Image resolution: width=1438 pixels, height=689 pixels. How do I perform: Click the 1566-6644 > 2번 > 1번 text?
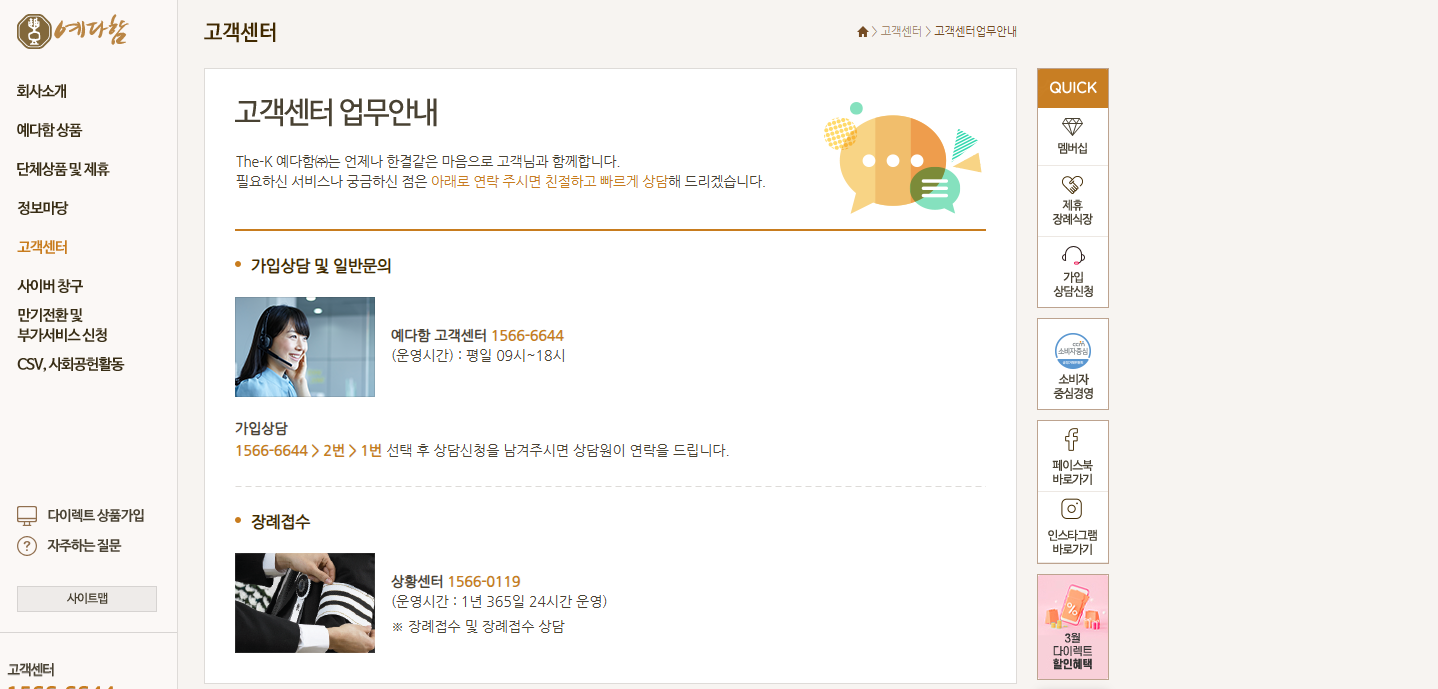click(309, 451)
